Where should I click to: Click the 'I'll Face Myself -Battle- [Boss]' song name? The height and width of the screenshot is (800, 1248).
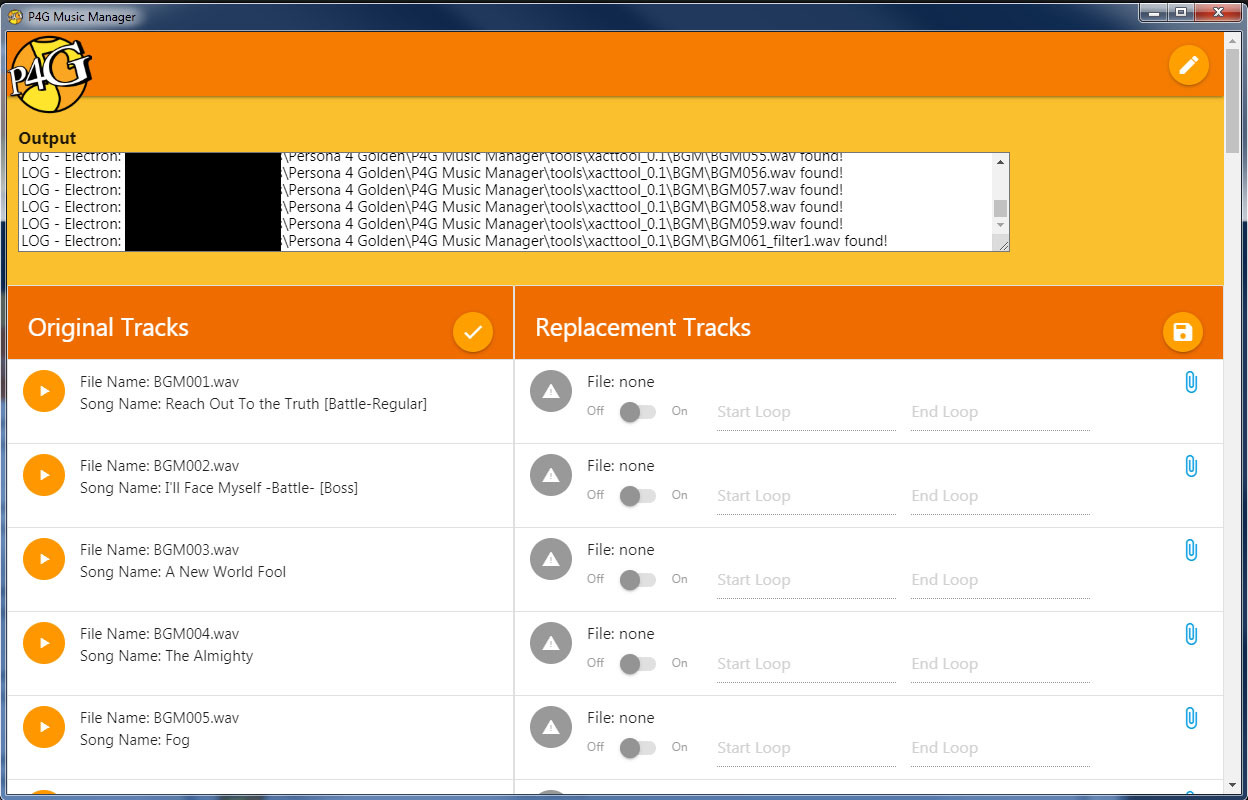pyautogui.click(x=261, y=488)
